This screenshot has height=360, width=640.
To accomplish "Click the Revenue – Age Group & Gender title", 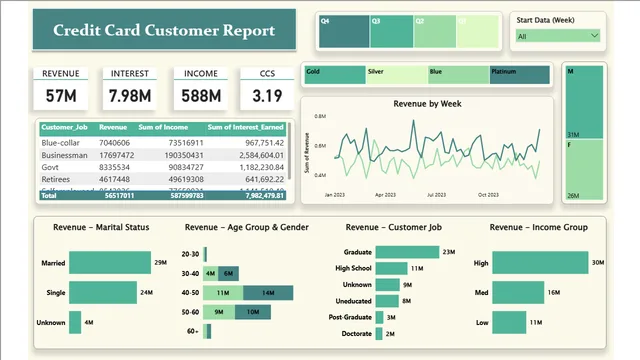I will click(x=247, y=227).
